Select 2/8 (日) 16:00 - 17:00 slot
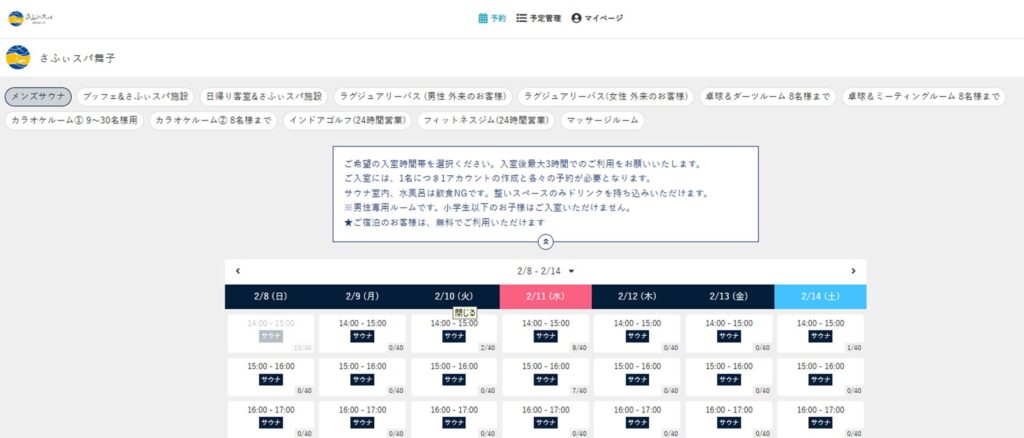Image resolution: width=1024 pixels, height=438 pixels. (270, 420)
